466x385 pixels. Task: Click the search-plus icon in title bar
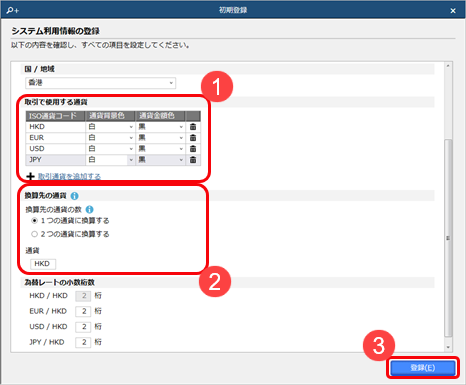click(x=13, y=10)
